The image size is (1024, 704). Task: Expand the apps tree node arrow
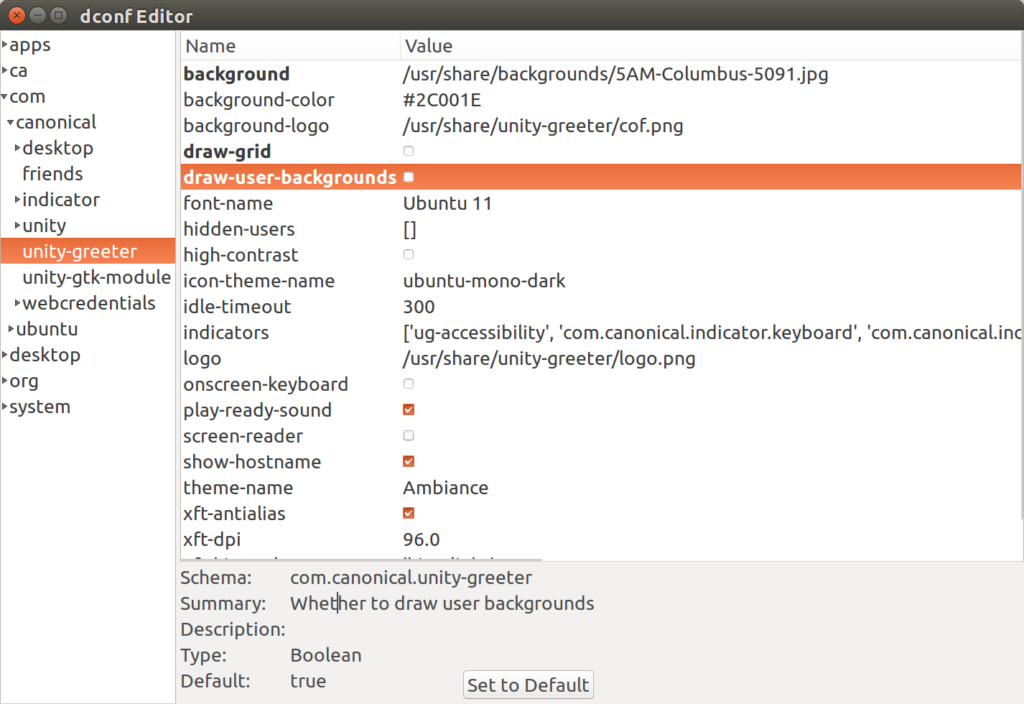click(5, 45)
